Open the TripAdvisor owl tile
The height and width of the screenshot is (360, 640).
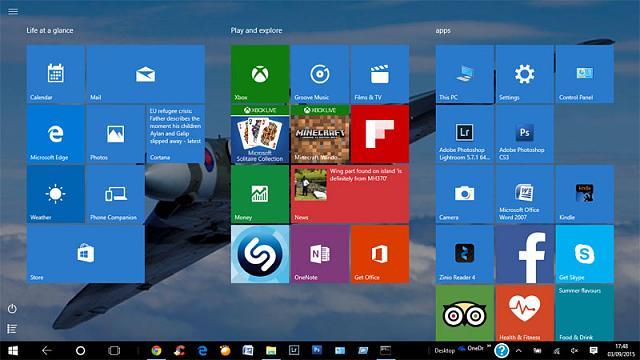(464, 313)
